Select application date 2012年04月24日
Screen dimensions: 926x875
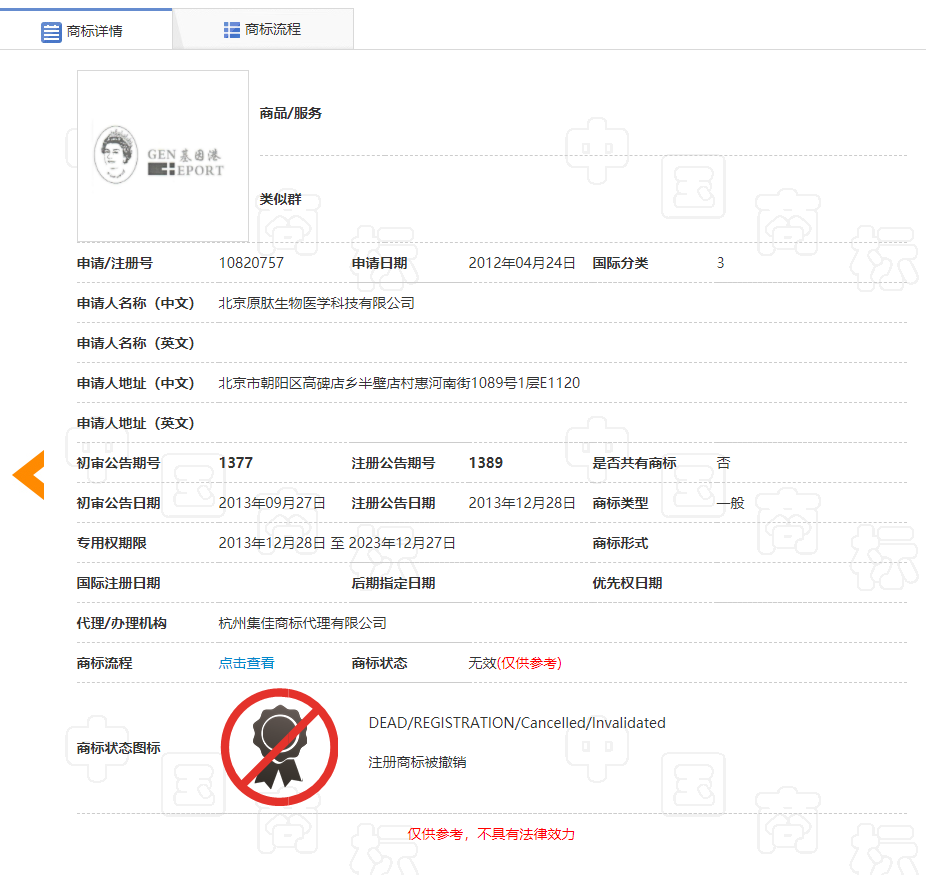tap(521, 263)
